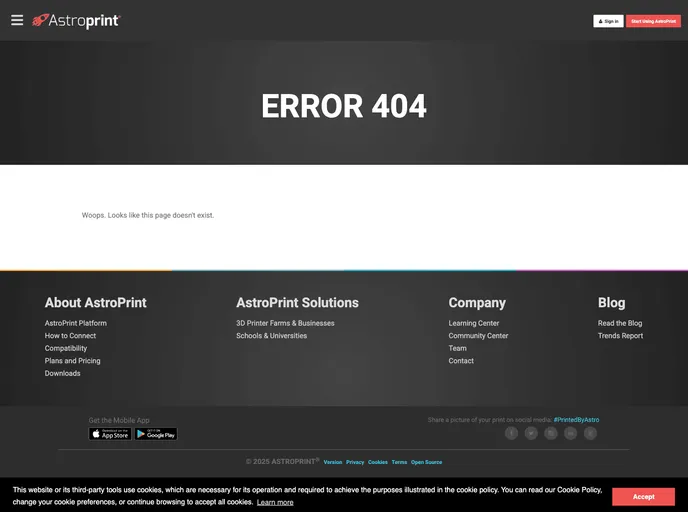Click the Company footer heading
688x512 pixels.
pos(477,303)
